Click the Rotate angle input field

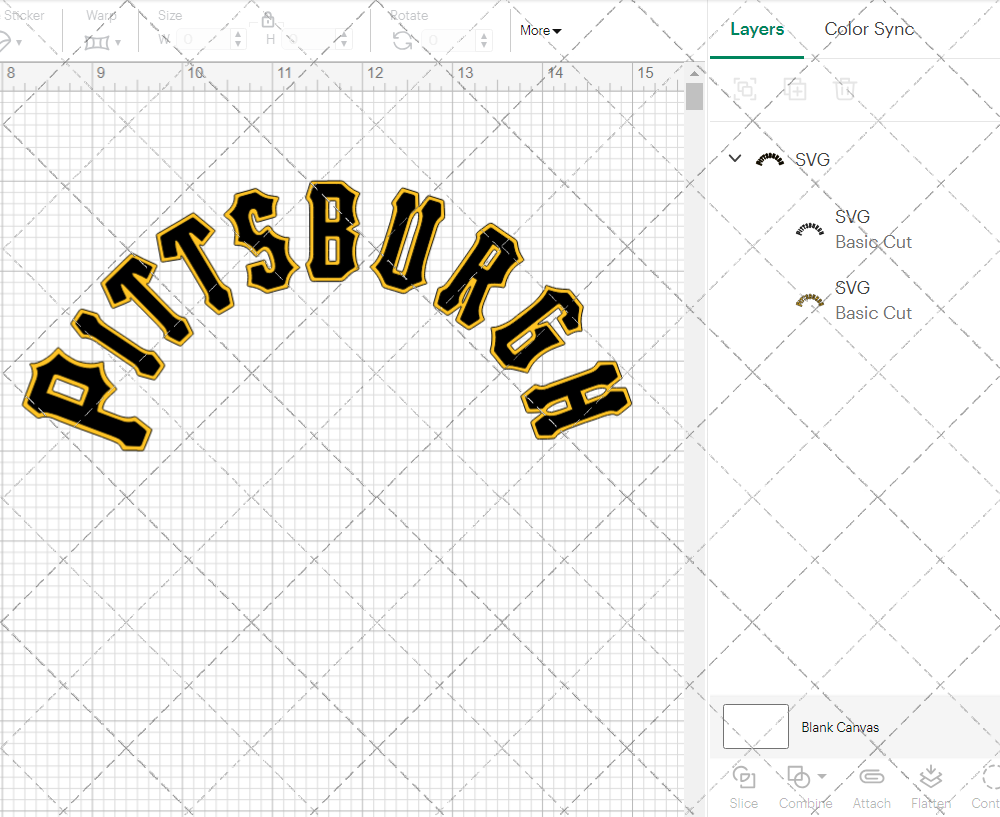(x=448, y=40)
